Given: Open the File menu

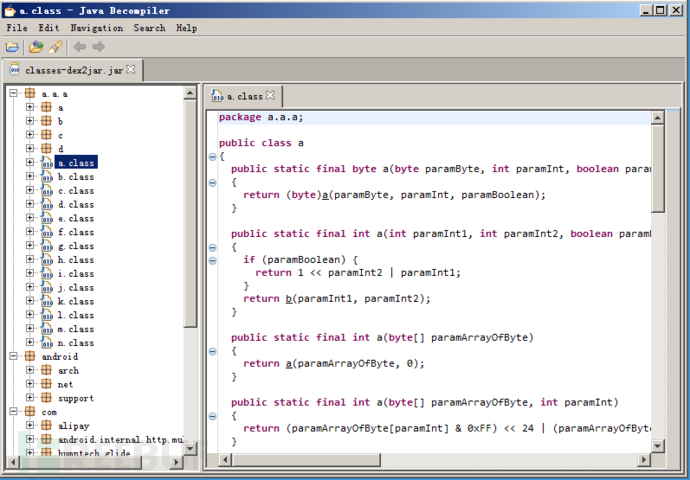Looking at the screenshot, I should tap(17, 28).
